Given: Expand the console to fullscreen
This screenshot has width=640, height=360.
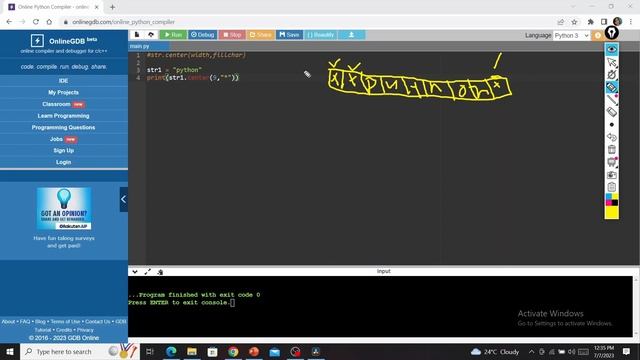Looking at the screenshot, I should [147, 271].
